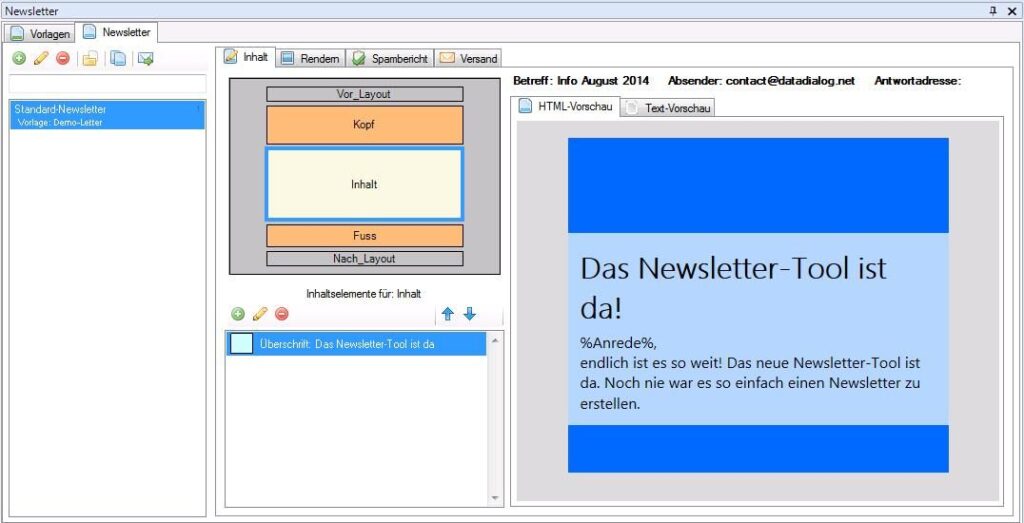
Task: Pin the Newsletter panel
Action: (x=993, y=11)
